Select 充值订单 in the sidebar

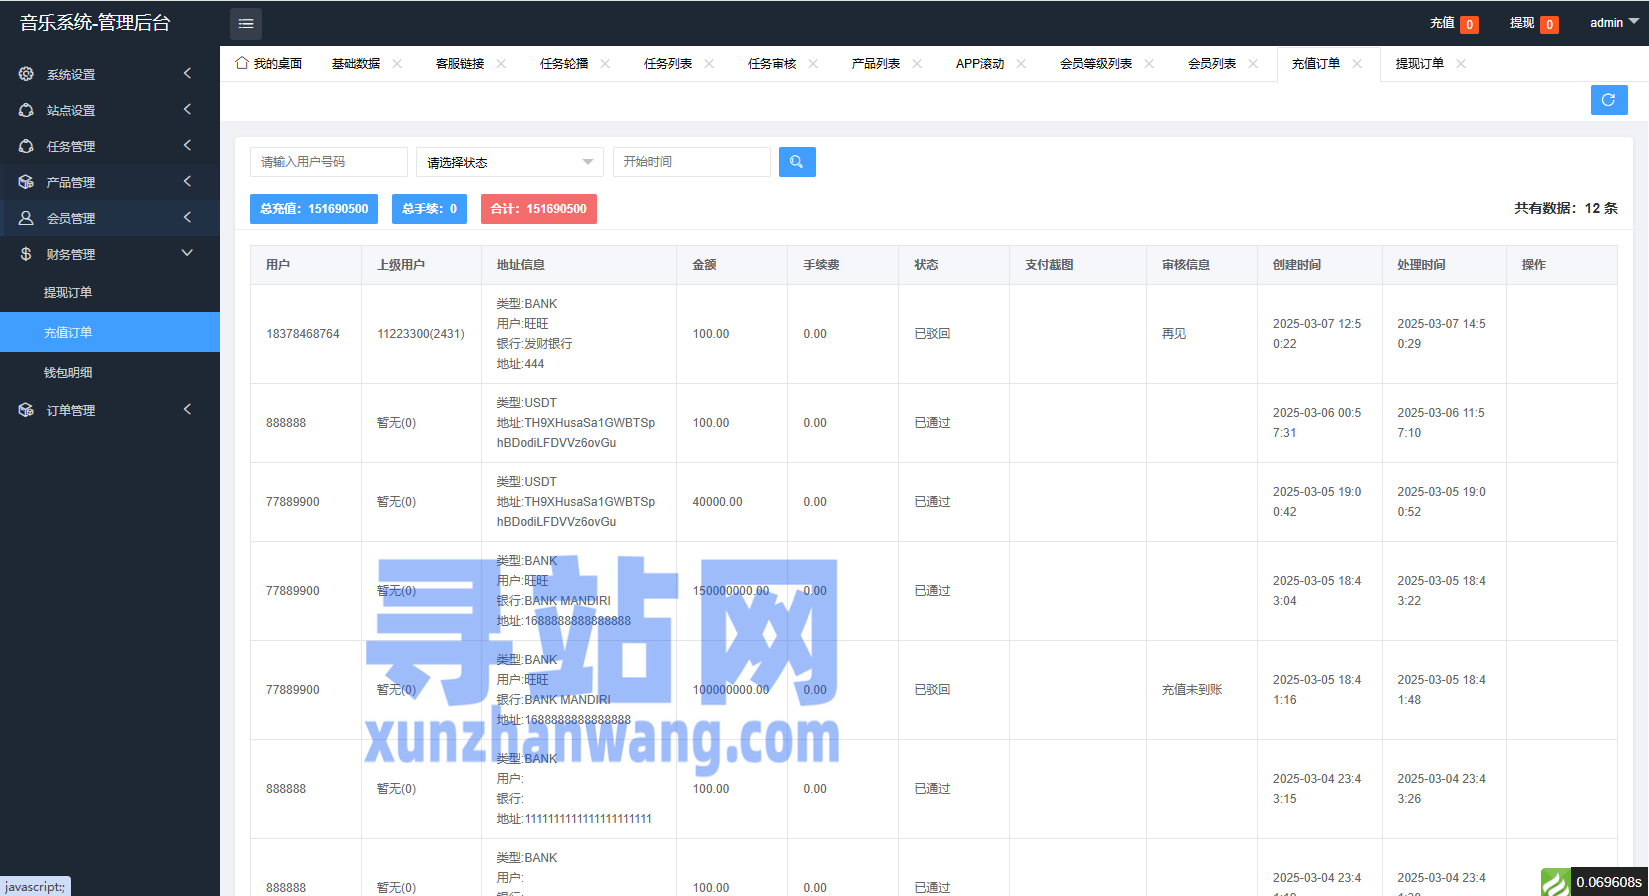tap(110, 332)
